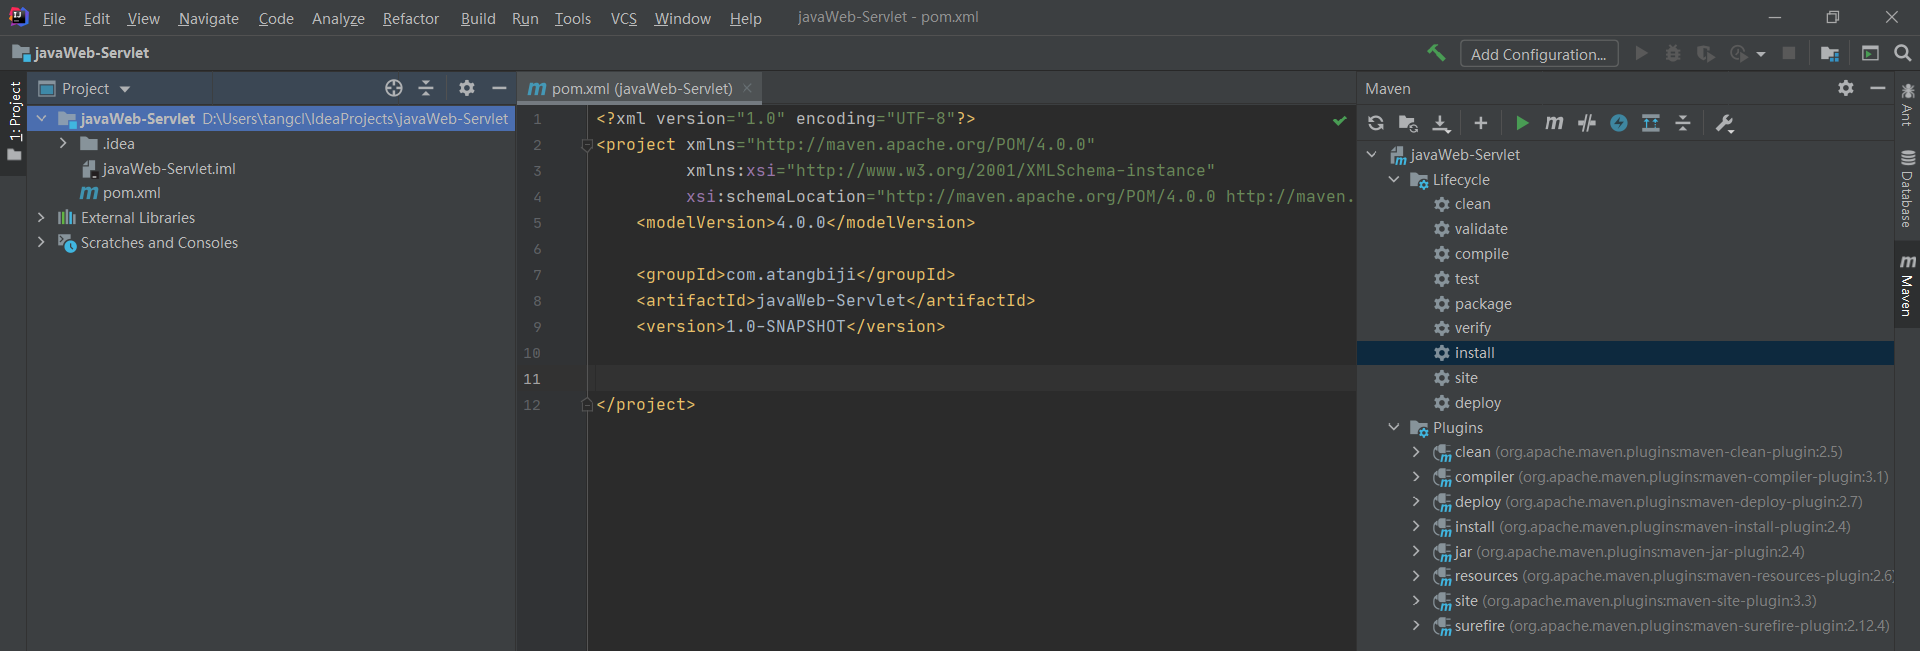Screen dimensions: 1920x651
Task: Select Opened File locate icon in Project panel
Action: coord(394,88)
